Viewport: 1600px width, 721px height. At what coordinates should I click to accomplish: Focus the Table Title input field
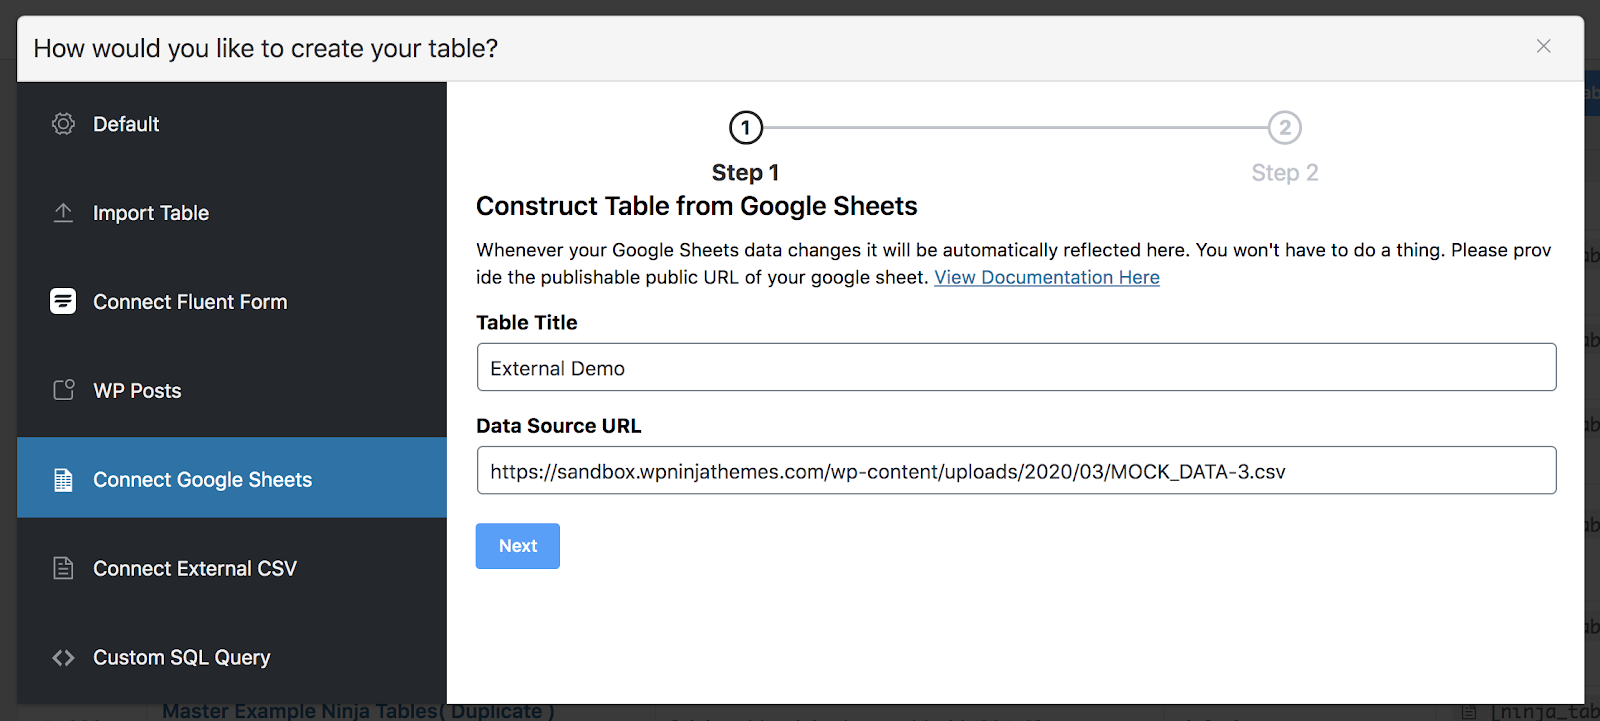coord(1016,367)
